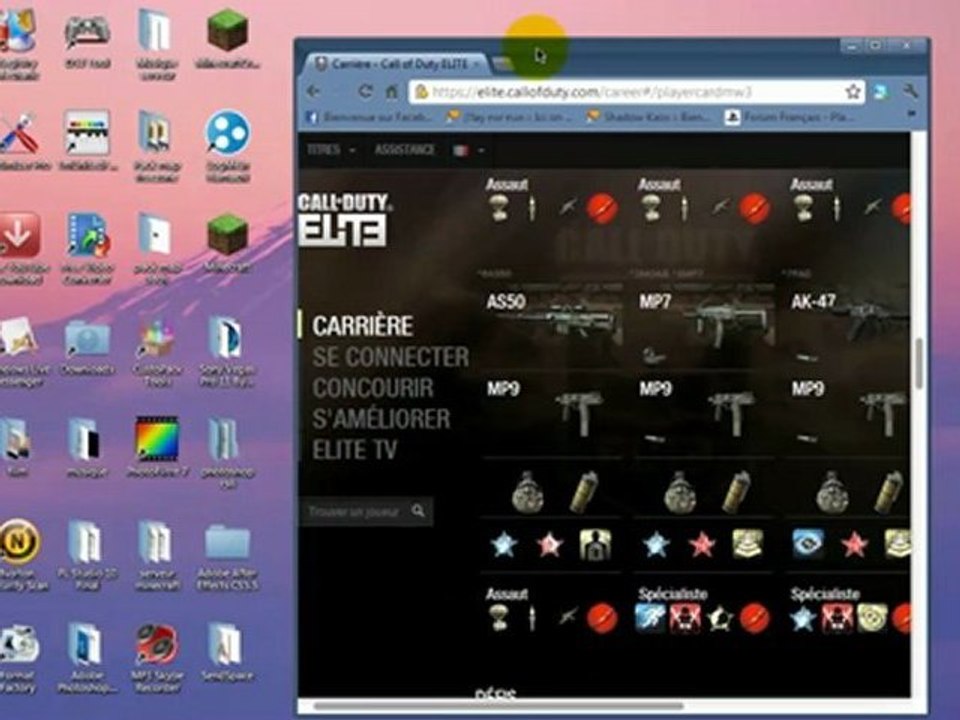Viewport: 960px width, 720px height.
Task: Reload the Call of Duty ELITE page
Action: point(366,92)
